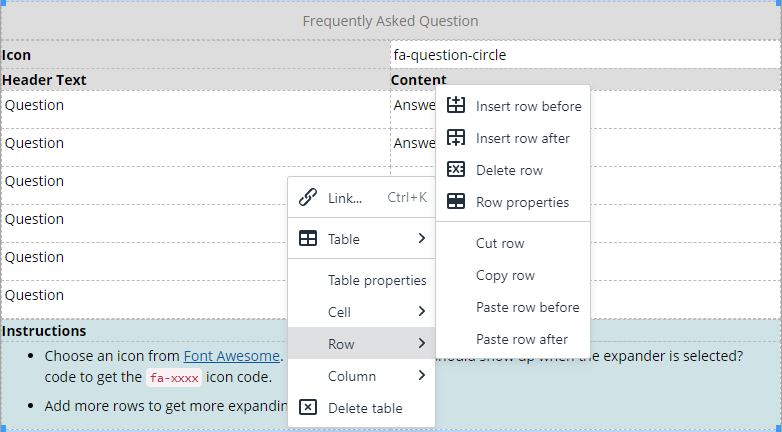Screen dimensions: 782x432
Task: Expand the Table submenu arrow
Action: click(422, 239)
